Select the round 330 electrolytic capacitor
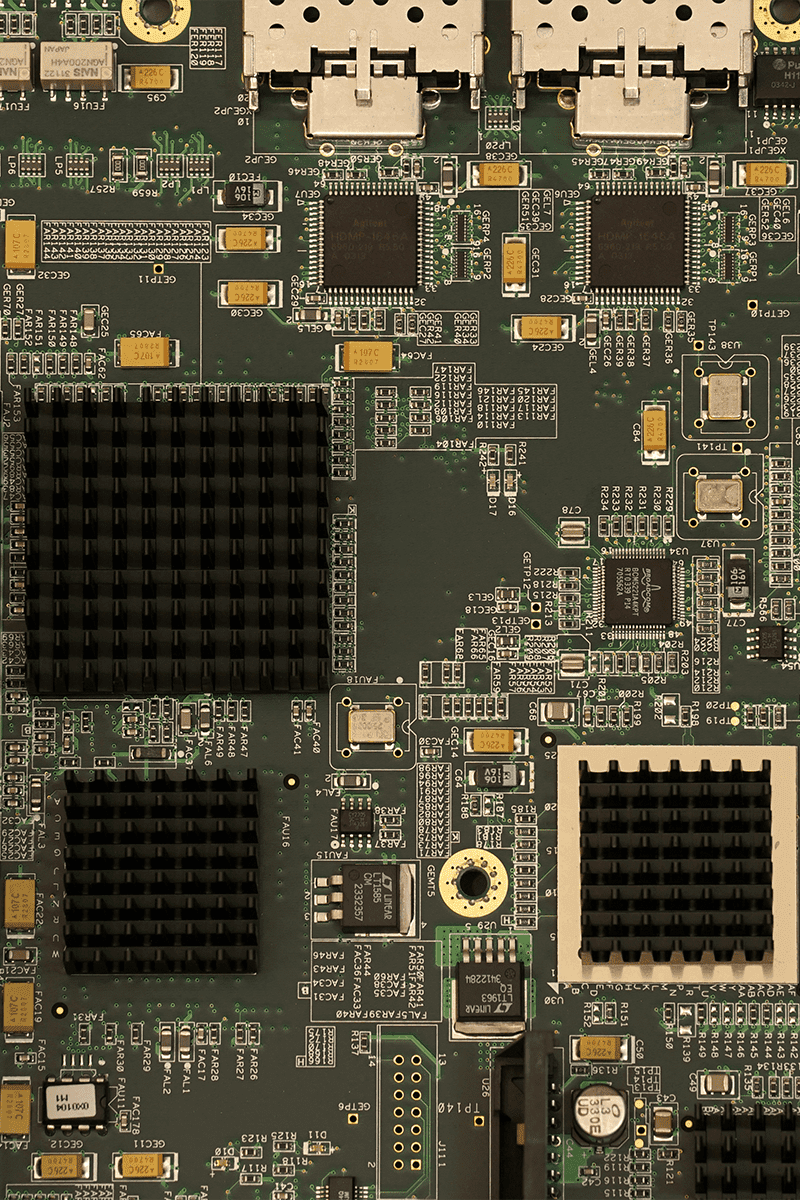This screenshot has width=800, height=1200. (602, 1116)
